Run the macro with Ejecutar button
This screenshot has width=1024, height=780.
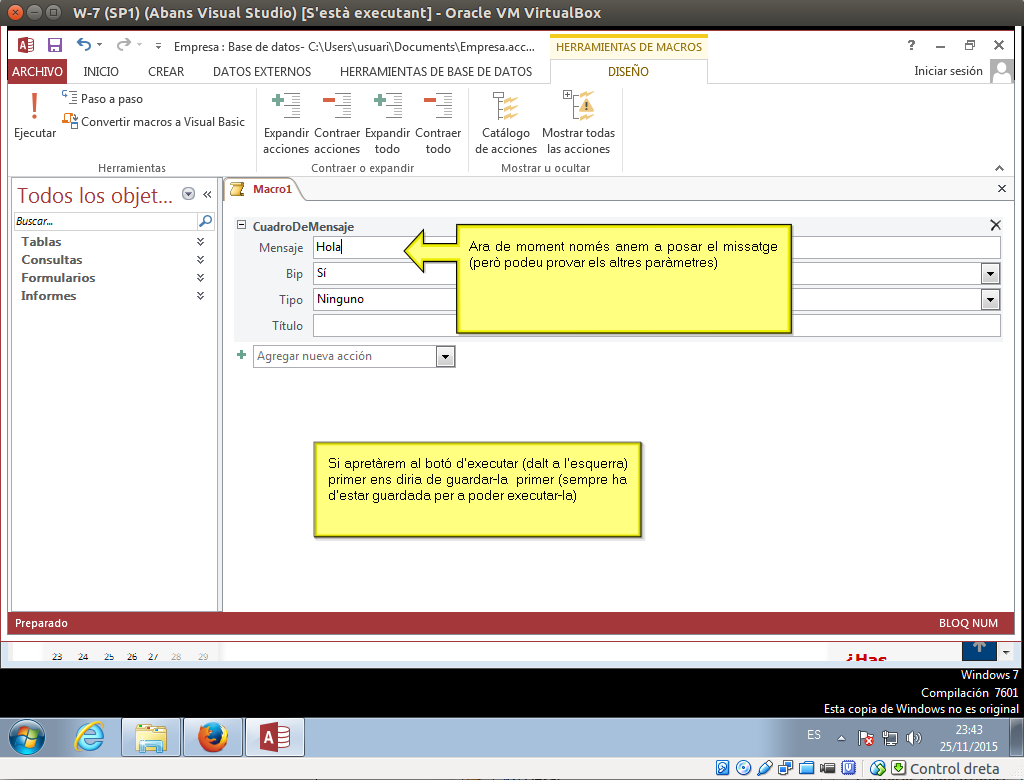click(35, 116)
